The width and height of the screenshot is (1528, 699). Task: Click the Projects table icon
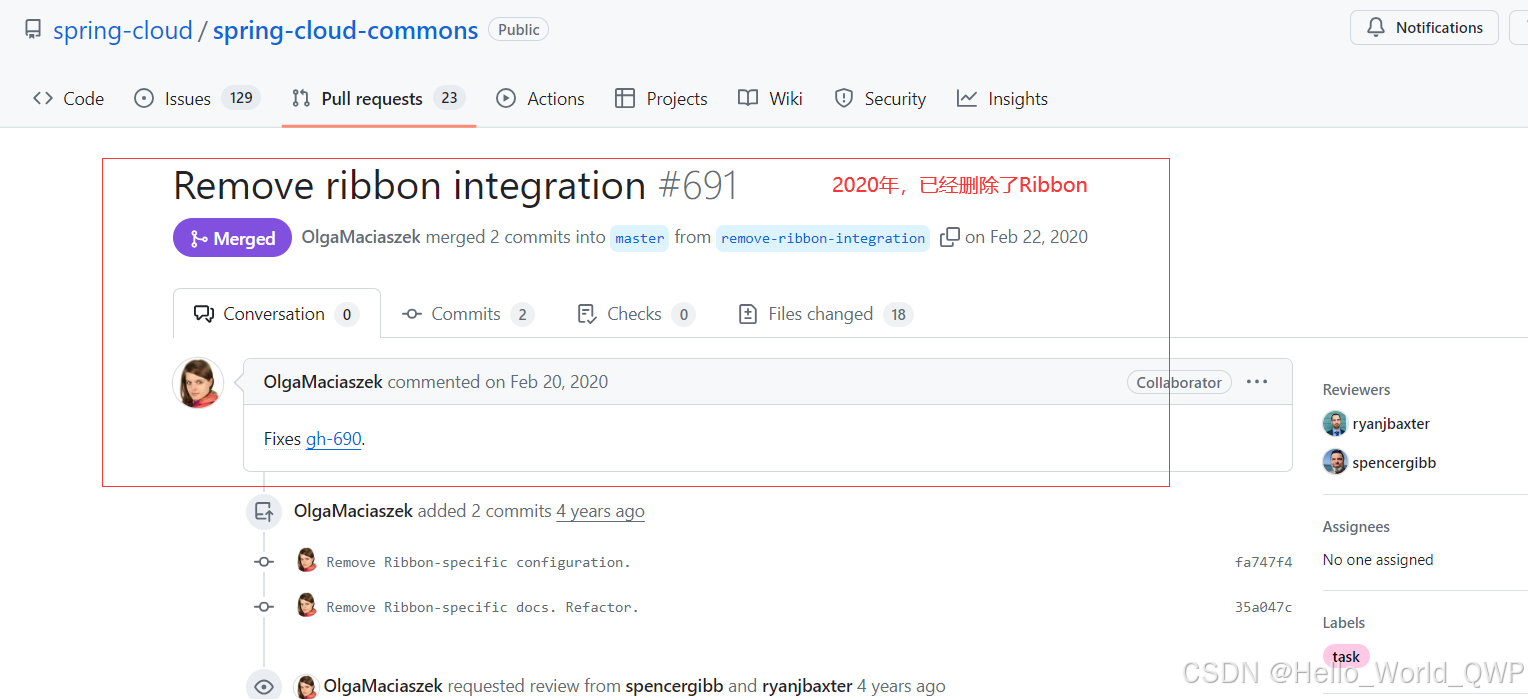pyautogui.click(x=625, y=98)
